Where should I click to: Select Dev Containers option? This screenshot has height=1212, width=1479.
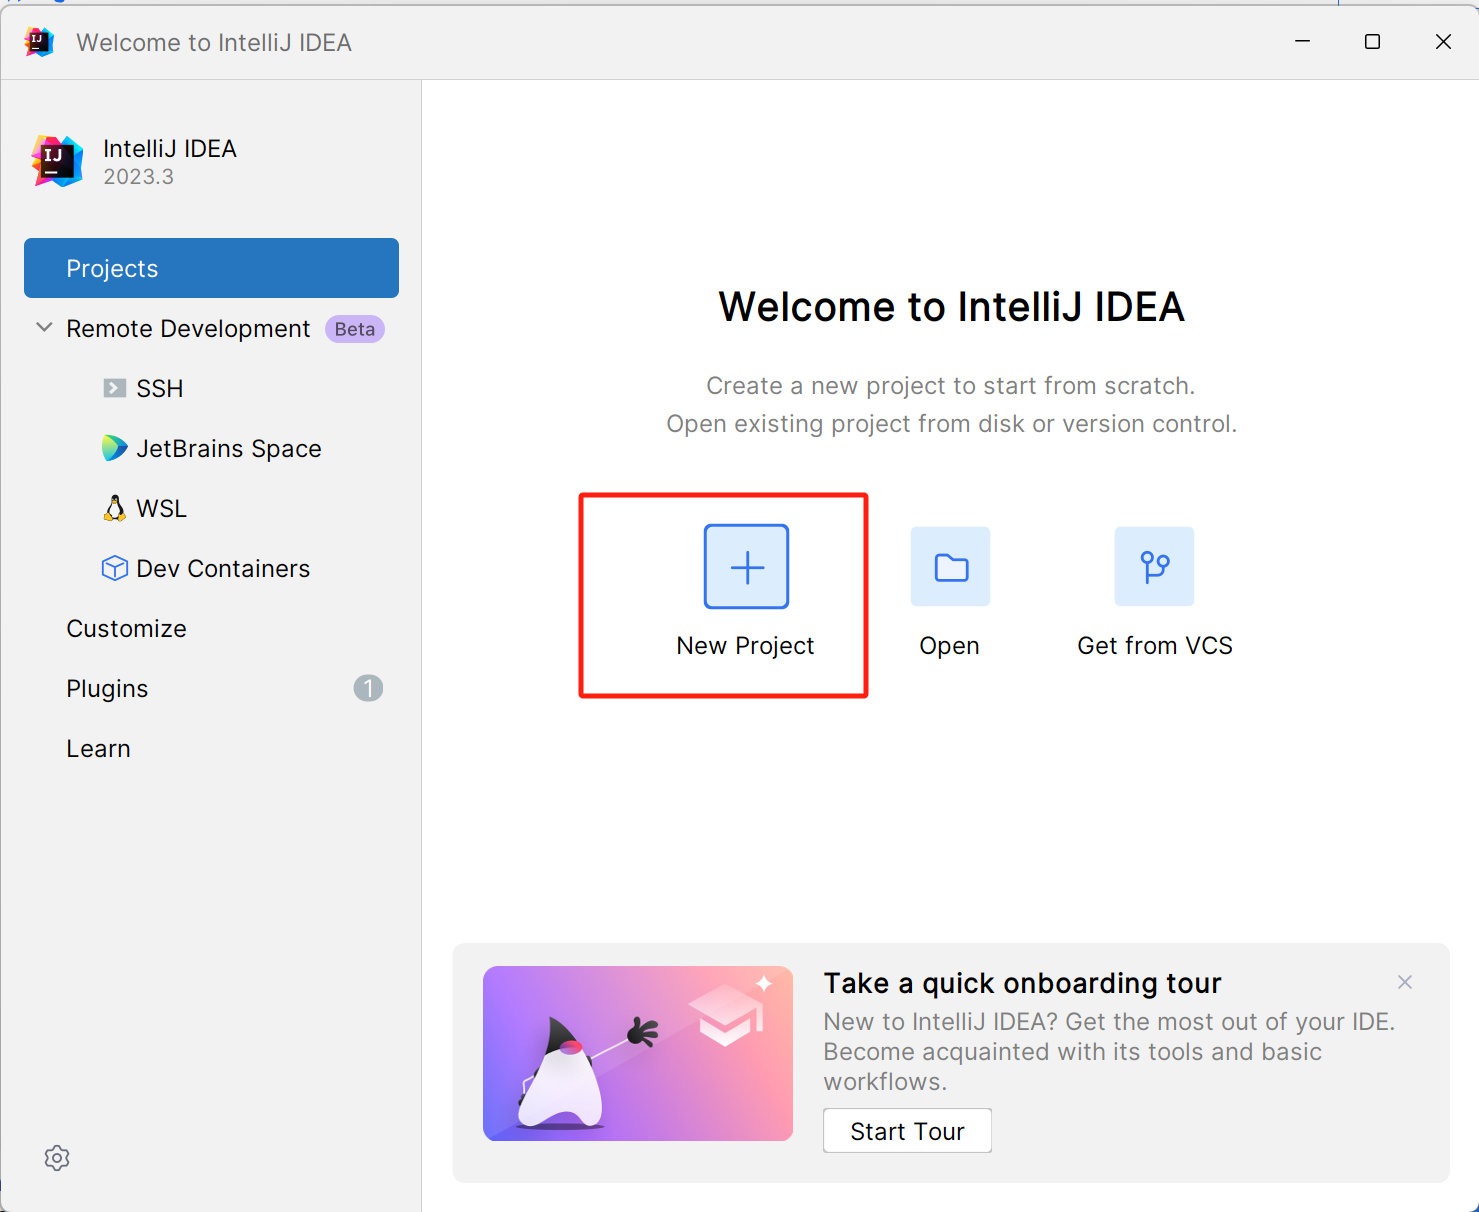(x=223, y=568)
